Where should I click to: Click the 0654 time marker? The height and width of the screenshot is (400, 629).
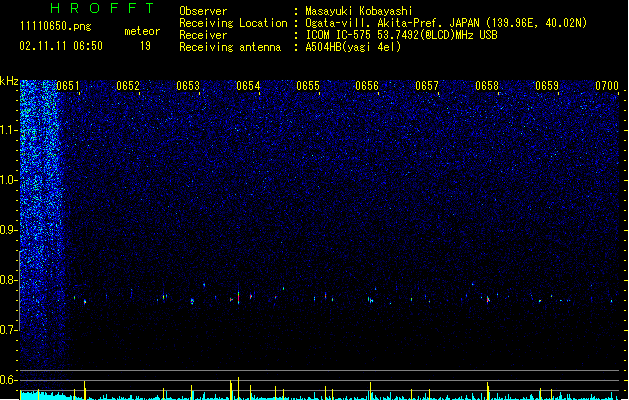coord(248,86)
